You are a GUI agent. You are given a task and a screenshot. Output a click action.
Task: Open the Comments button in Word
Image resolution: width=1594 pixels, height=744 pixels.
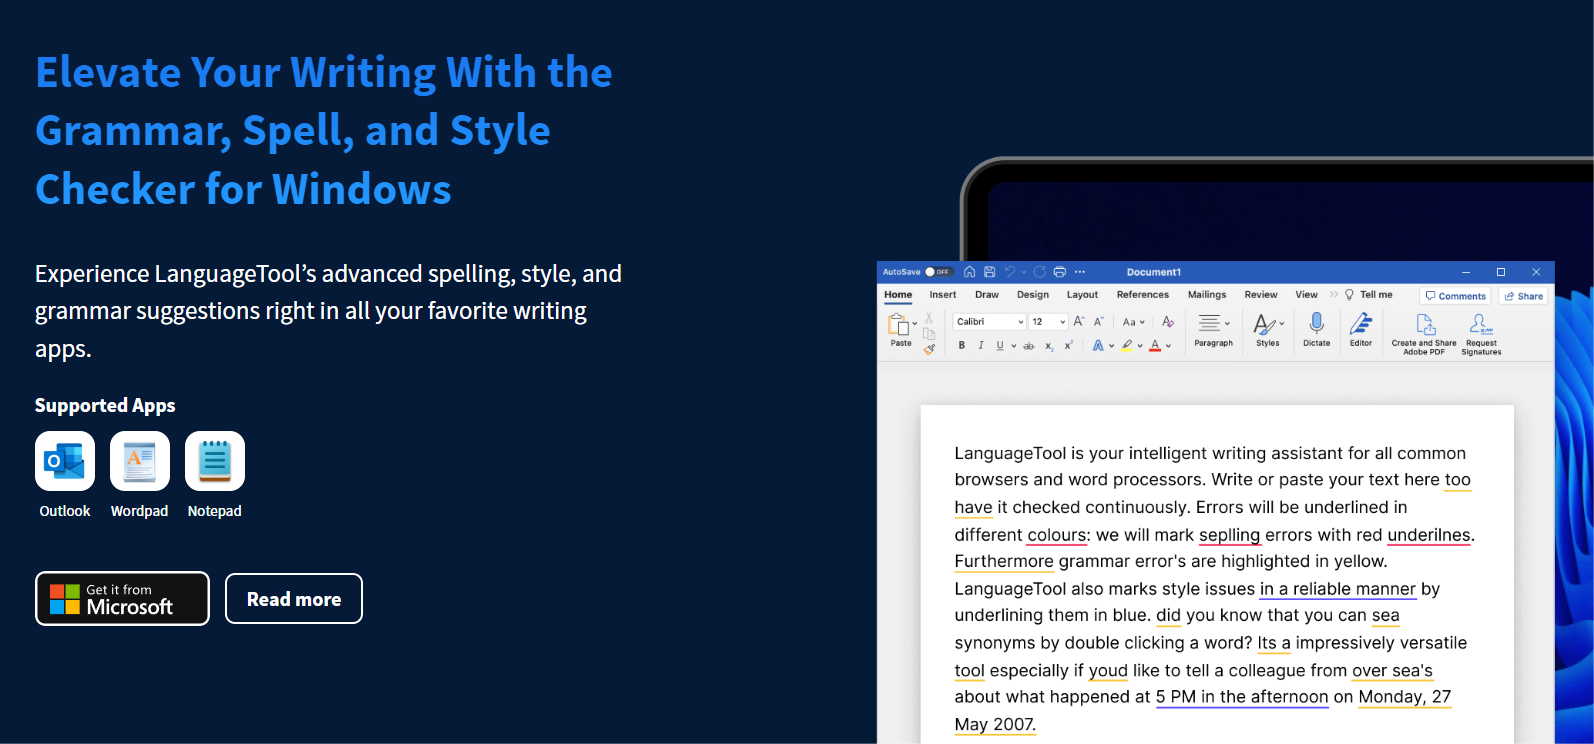coord(1456,296)
